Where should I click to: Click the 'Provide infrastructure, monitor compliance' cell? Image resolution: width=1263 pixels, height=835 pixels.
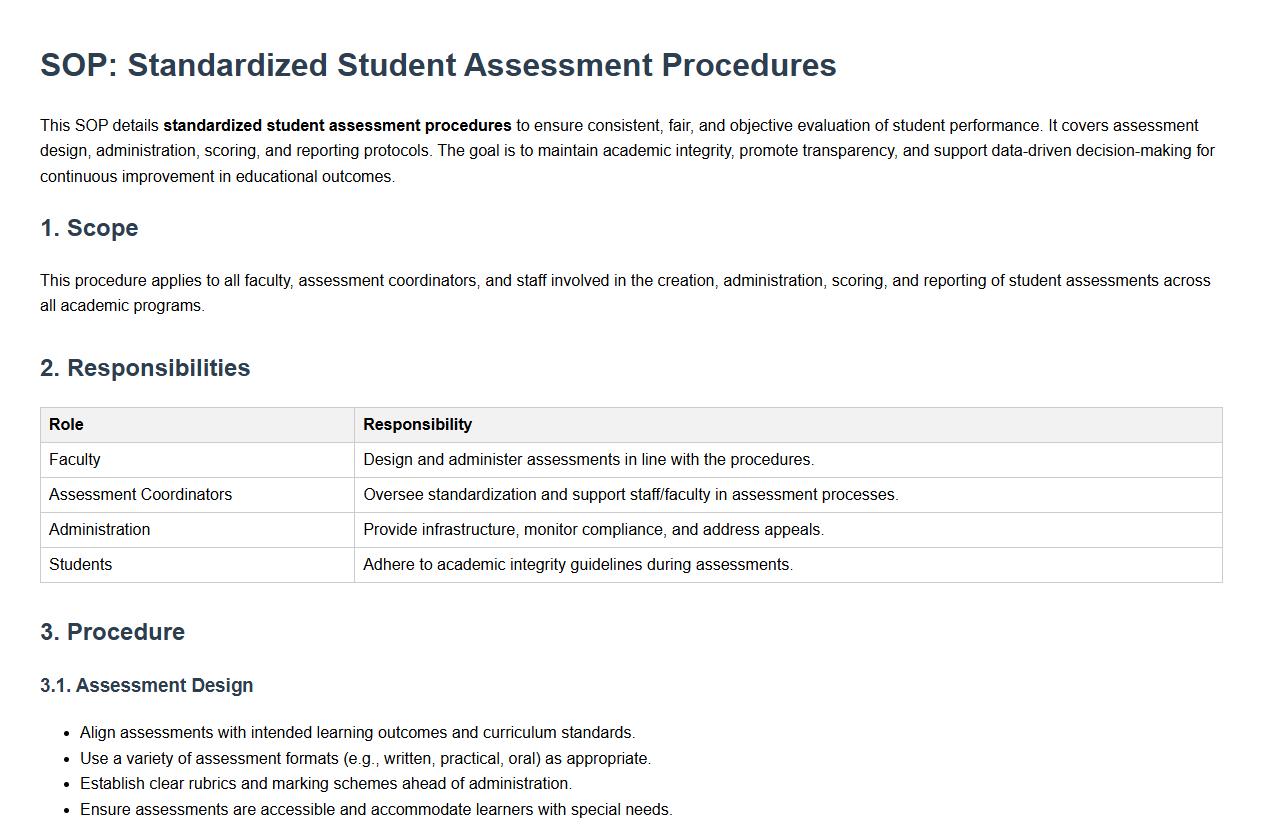click(x=593, y=530)
